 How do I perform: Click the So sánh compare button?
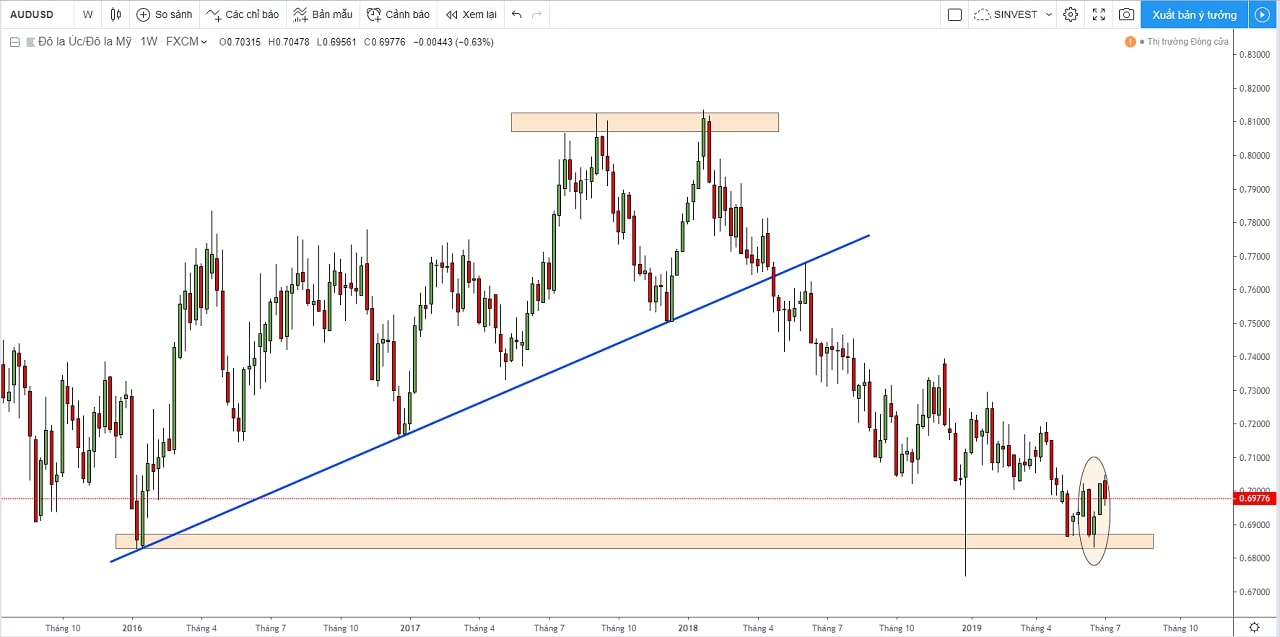tap(164, 14)
